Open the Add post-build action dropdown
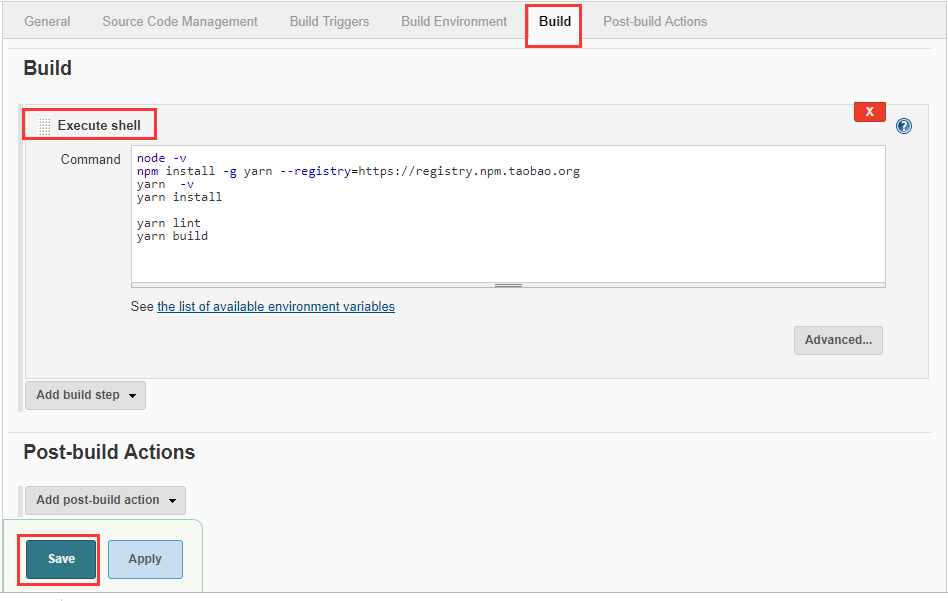This screenshot has width=948, height=601. click(105, 500)
